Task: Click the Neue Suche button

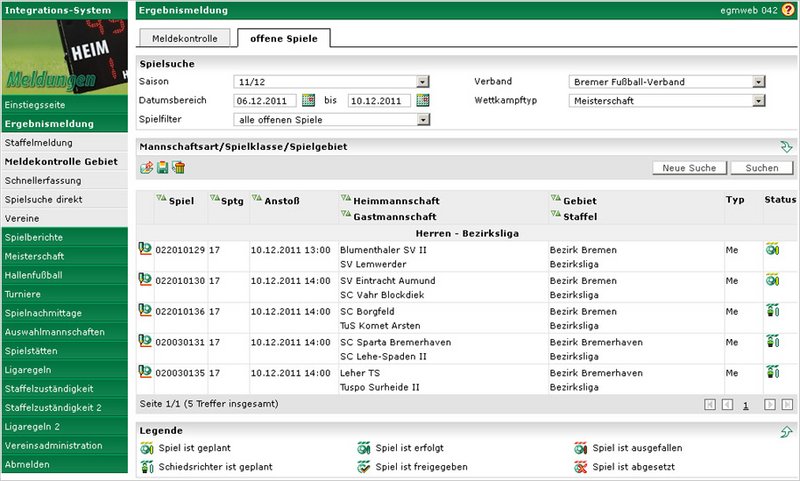Action: point(689,168)
